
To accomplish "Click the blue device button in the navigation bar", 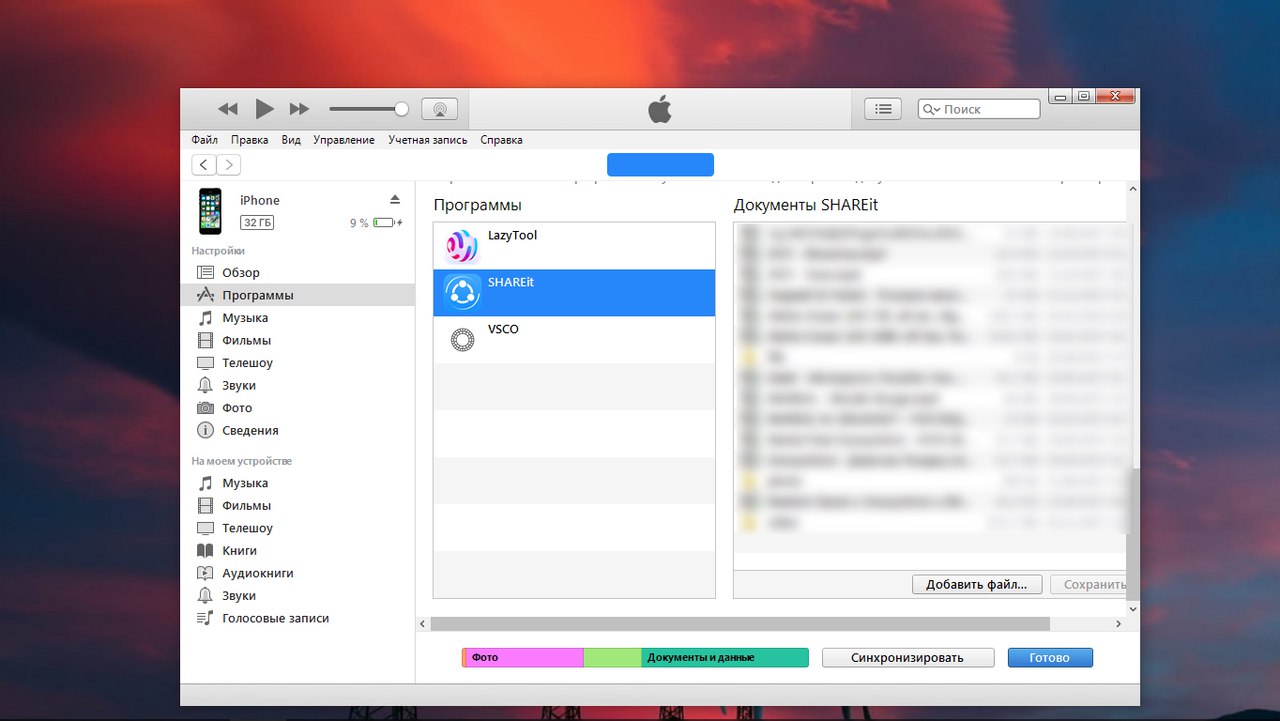I will 660,165.
